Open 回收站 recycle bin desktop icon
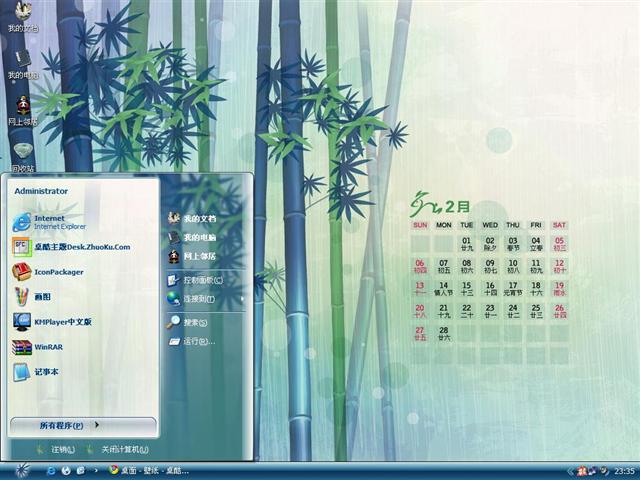This screenshot has width=640, height=480. (23, 157)
